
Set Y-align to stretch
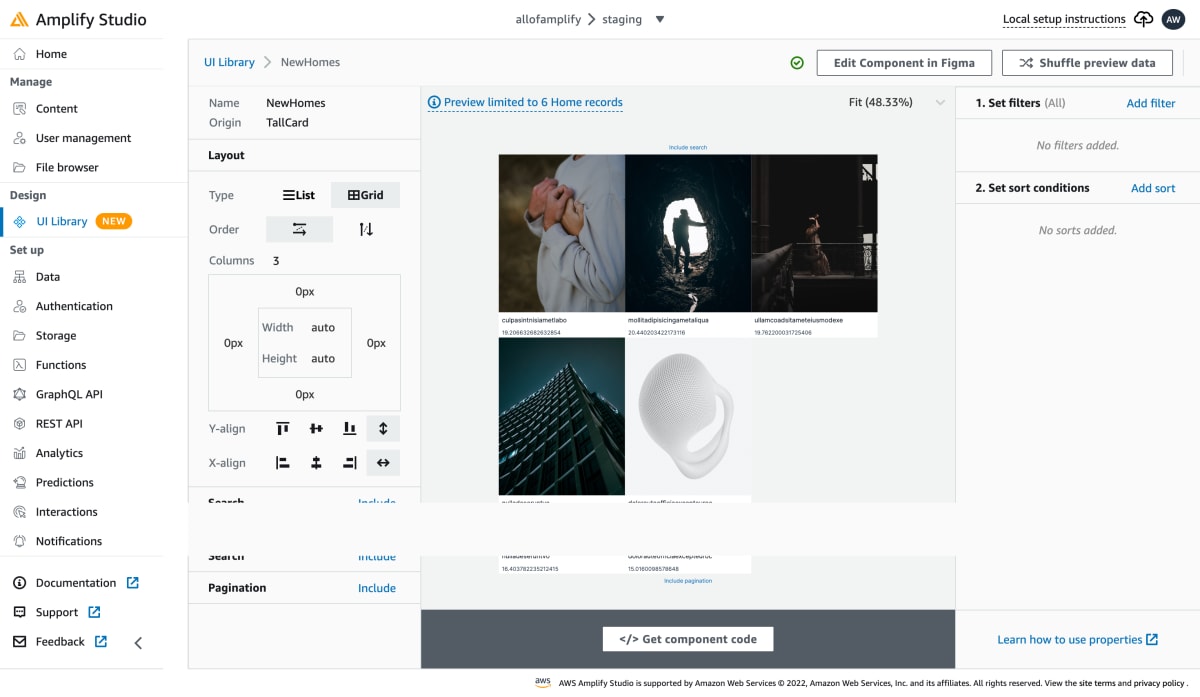(x=383, y=428)
